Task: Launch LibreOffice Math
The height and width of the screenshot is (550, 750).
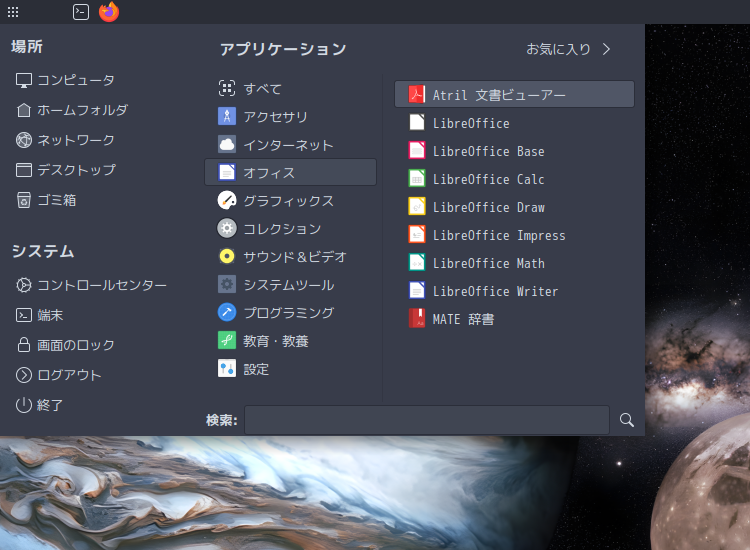Action: point(514,263)
